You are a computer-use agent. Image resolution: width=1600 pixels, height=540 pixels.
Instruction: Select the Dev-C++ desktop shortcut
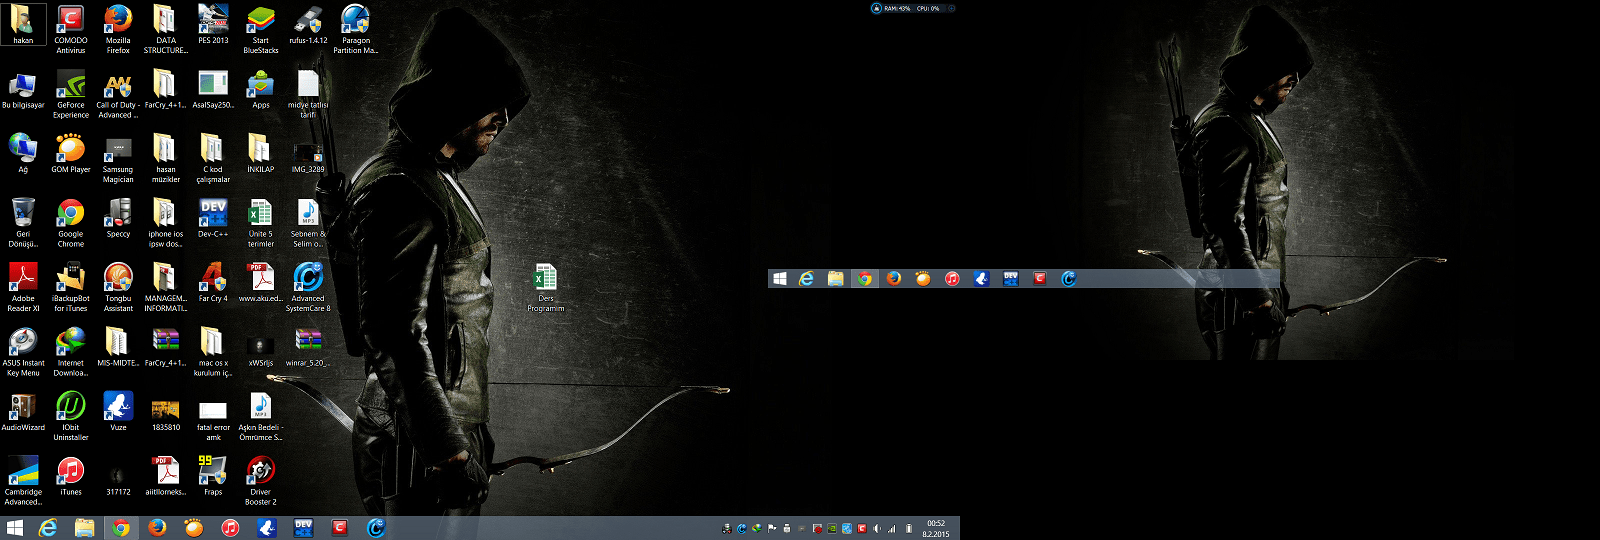click(213, 218)
